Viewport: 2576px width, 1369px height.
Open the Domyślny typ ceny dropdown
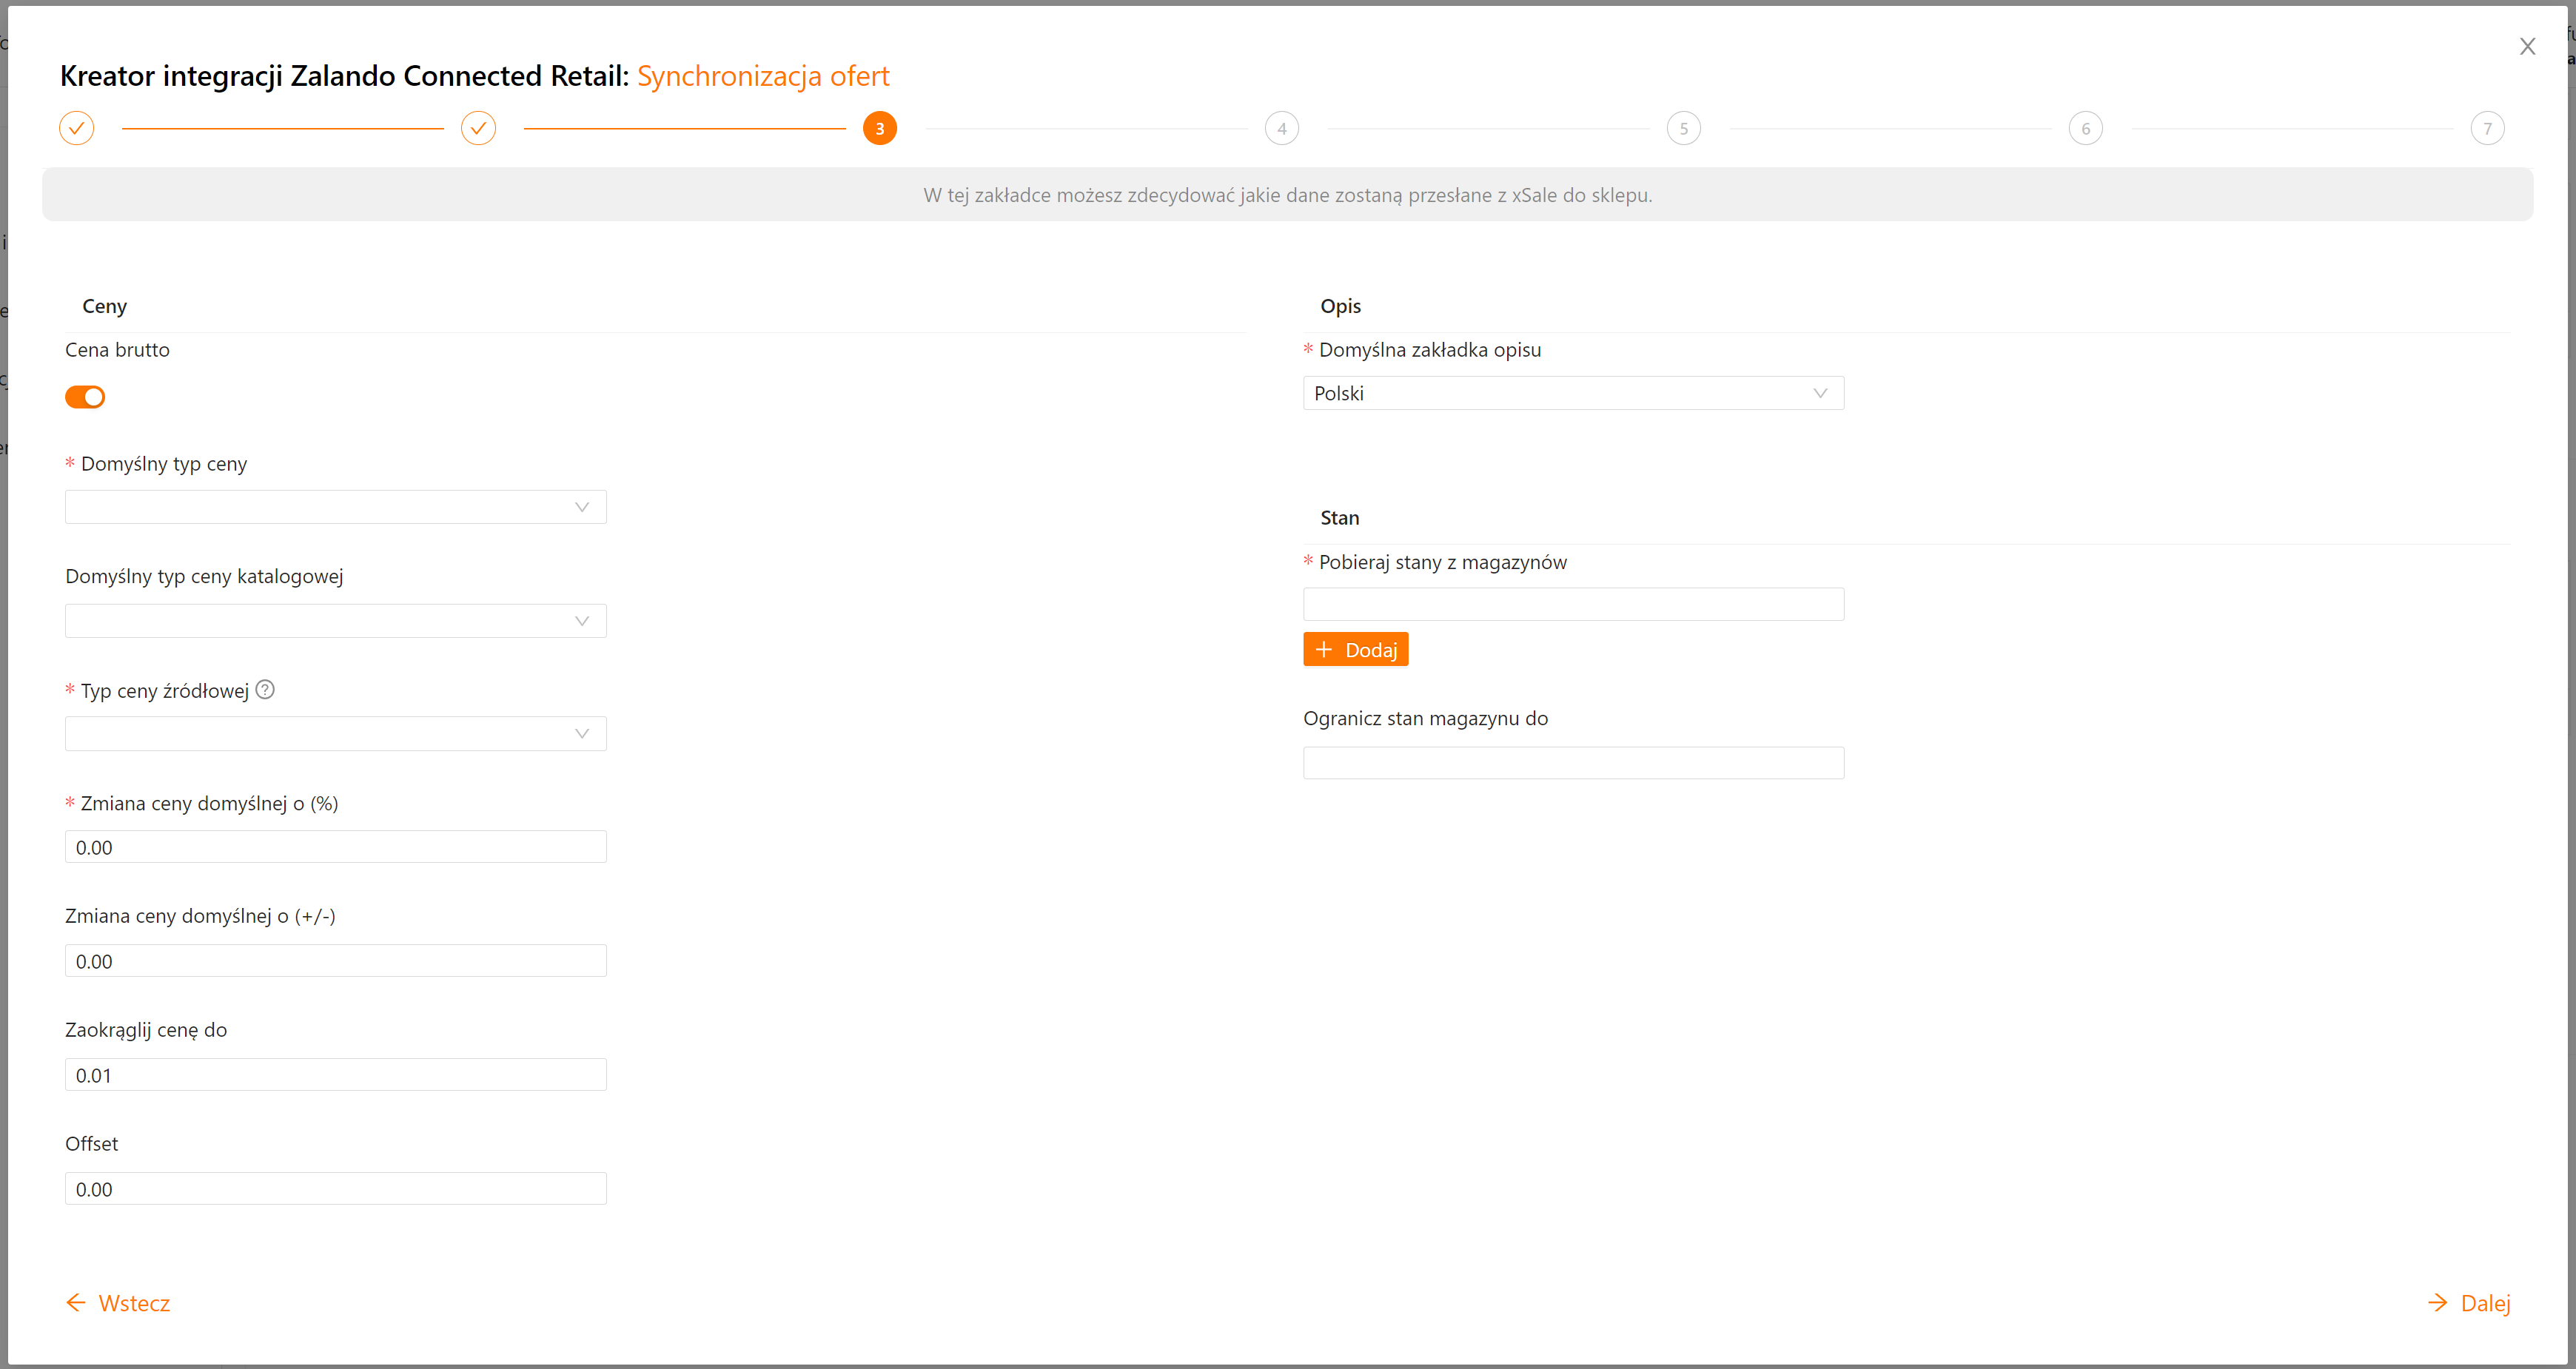[335, 507]
